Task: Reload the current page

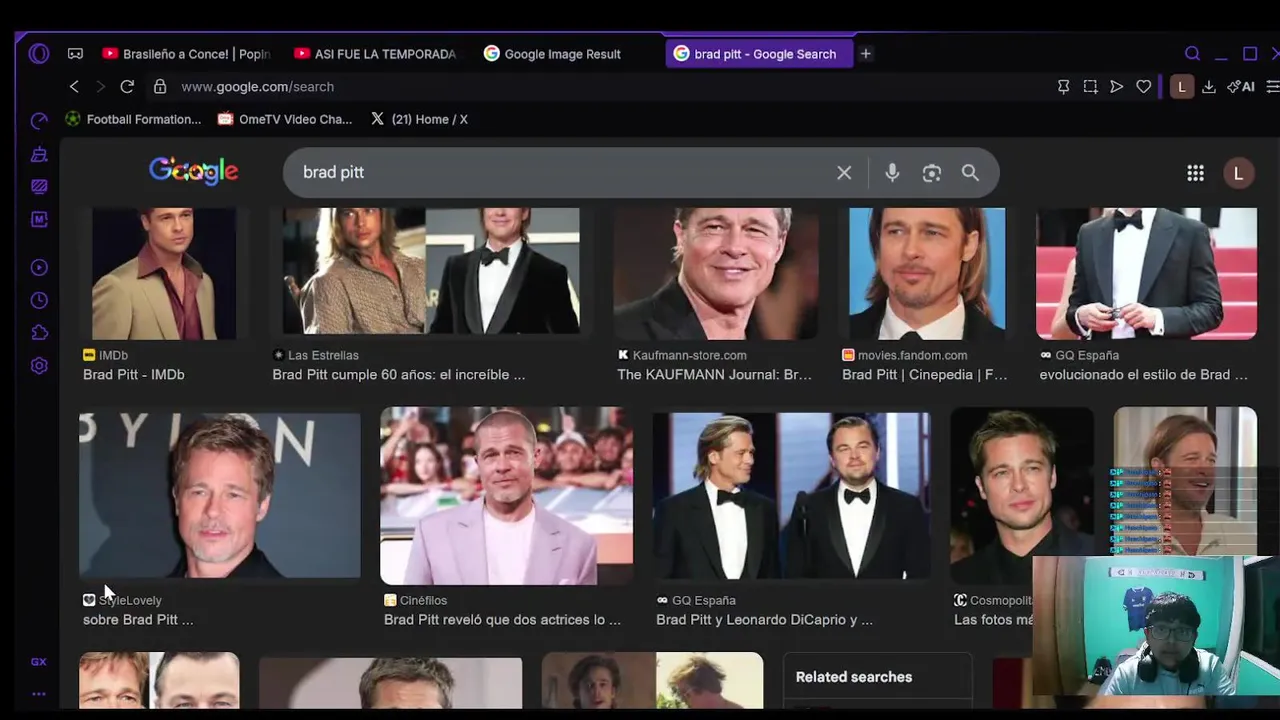Action: (127, 87)
